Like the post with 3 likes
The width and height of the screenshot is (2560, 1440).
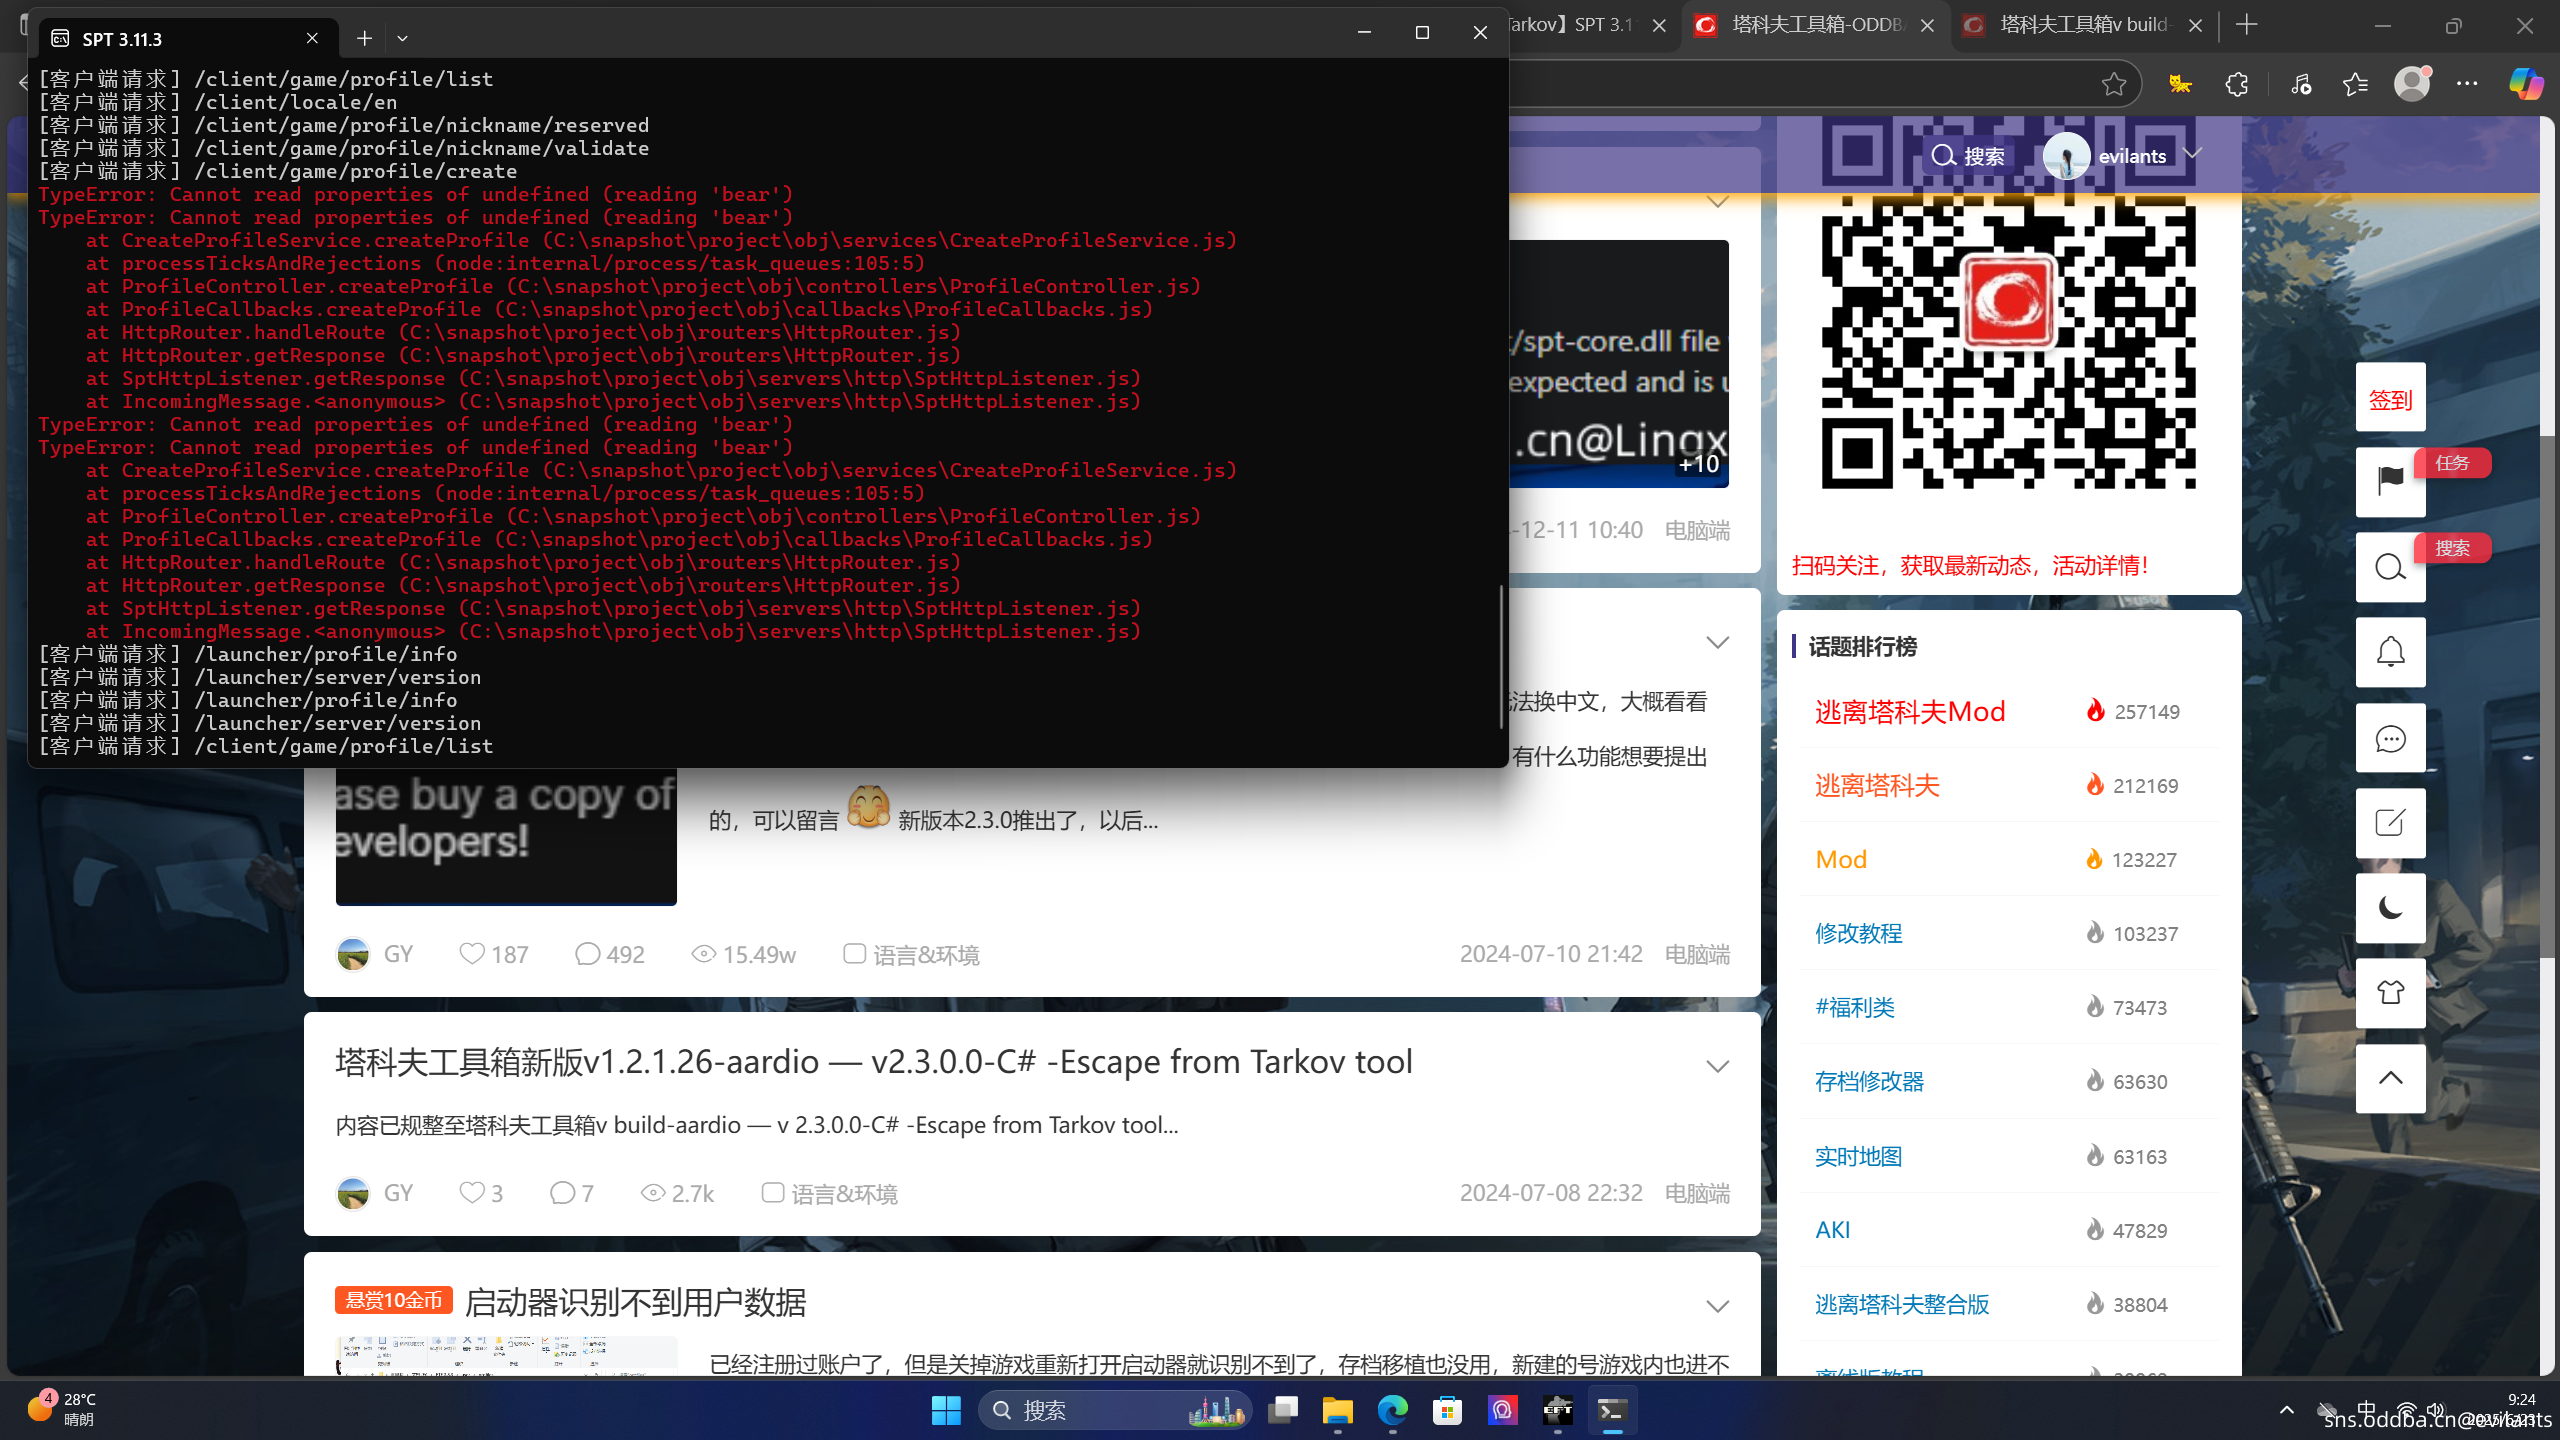coord(472,1192)
